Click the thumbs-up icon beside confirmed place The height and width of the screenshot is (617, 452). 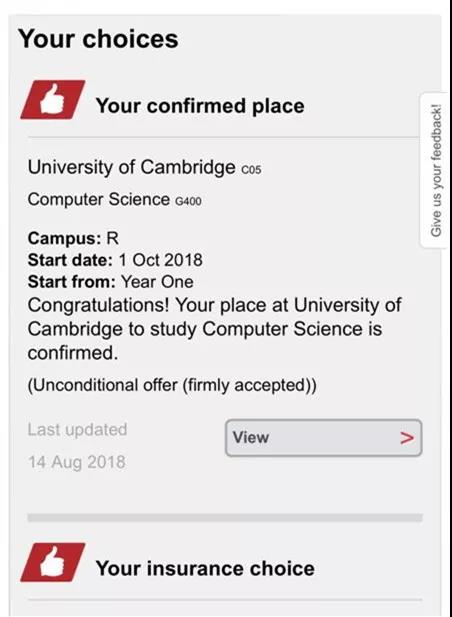(53, 100)
